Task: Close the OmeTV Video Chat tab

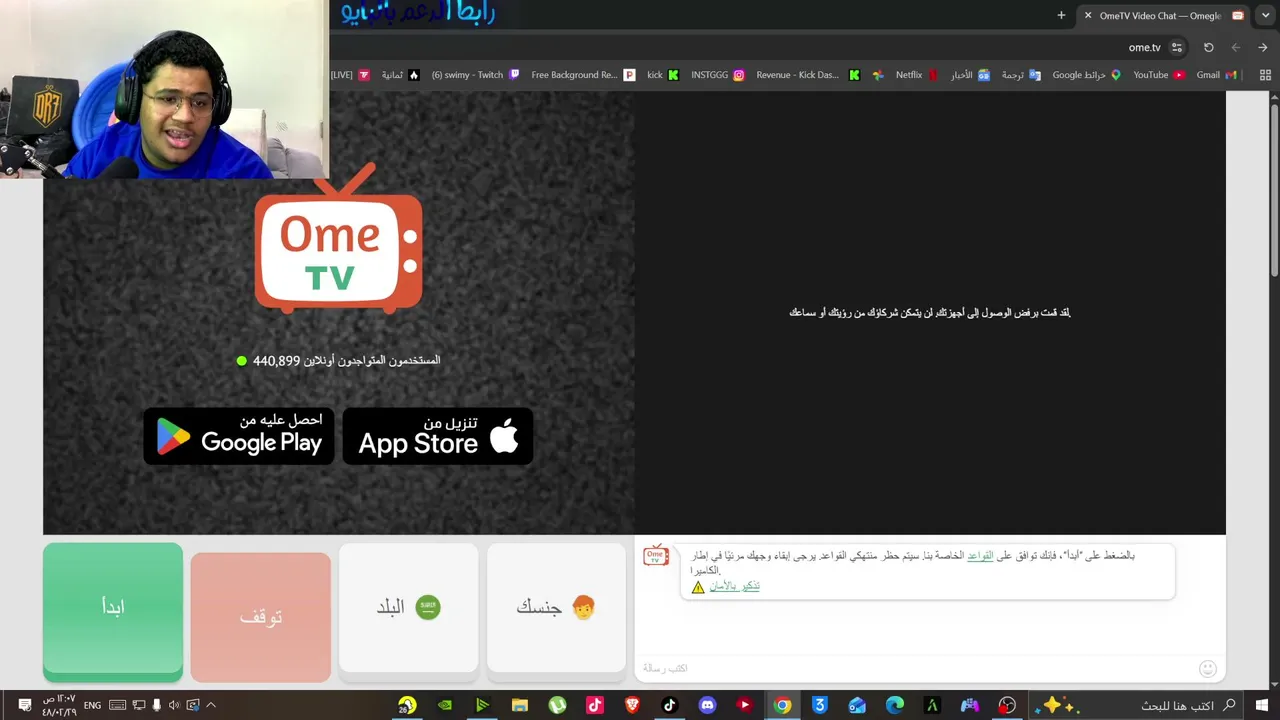Action: click(x=1088, y=15)
